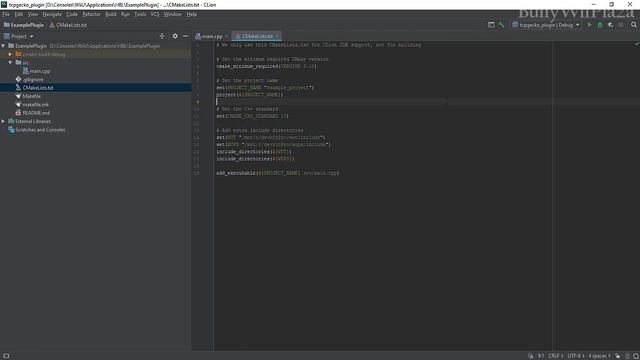Click the scroll-from-source icon in the Project header

162,36
